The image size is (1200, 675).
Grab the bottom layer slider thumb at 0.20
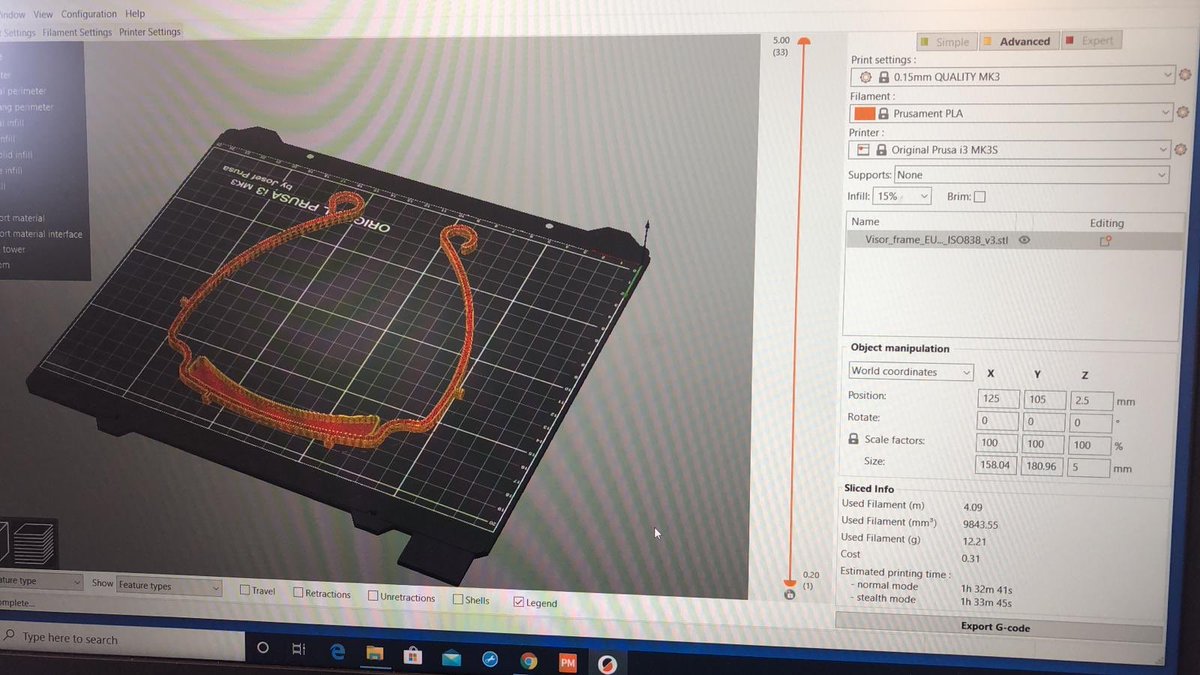pos(790,581)
